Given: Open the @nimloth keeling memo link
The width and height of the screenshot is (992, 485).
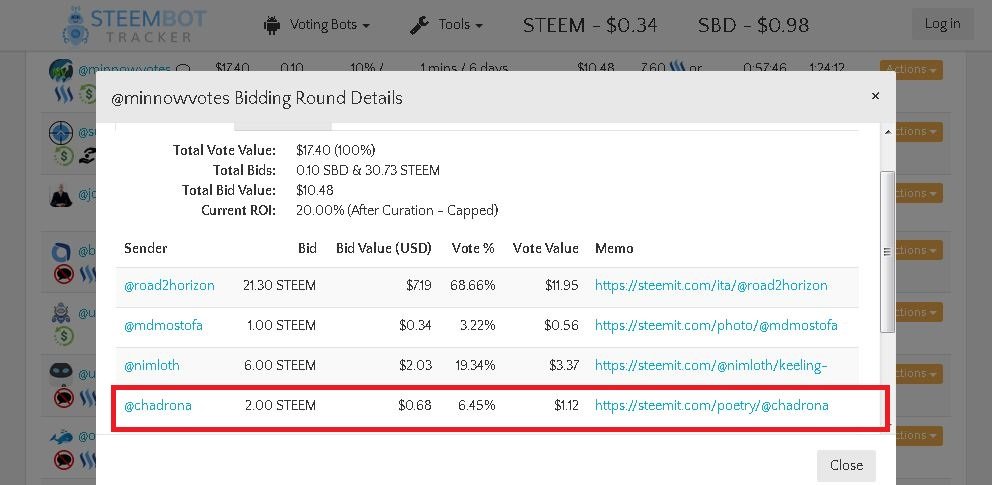Looking at the screenshot, I should (x=711, y=365).
